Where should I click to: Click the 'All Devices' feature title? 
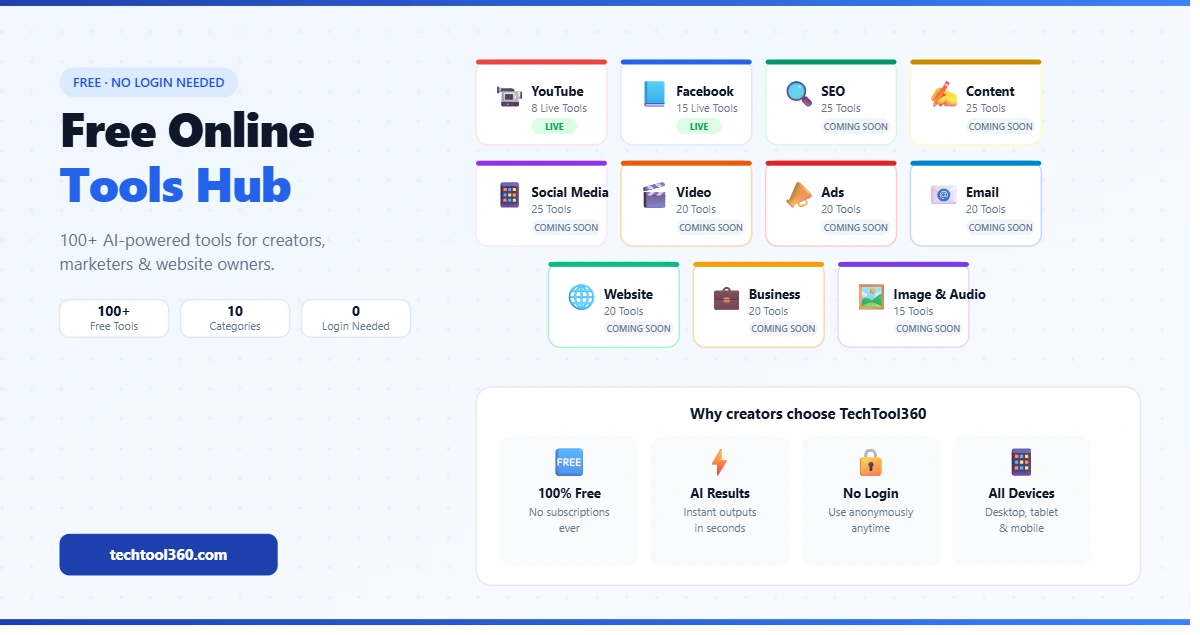[x=1021, y=493]
